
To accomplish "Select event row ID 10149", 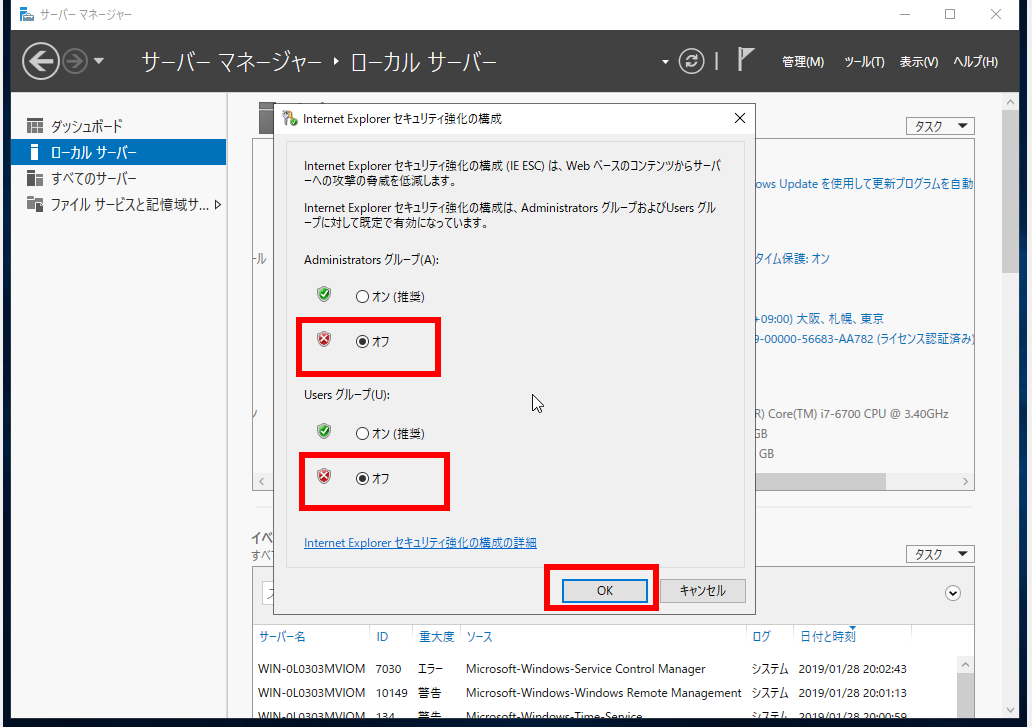I will [x=606, y=693].
